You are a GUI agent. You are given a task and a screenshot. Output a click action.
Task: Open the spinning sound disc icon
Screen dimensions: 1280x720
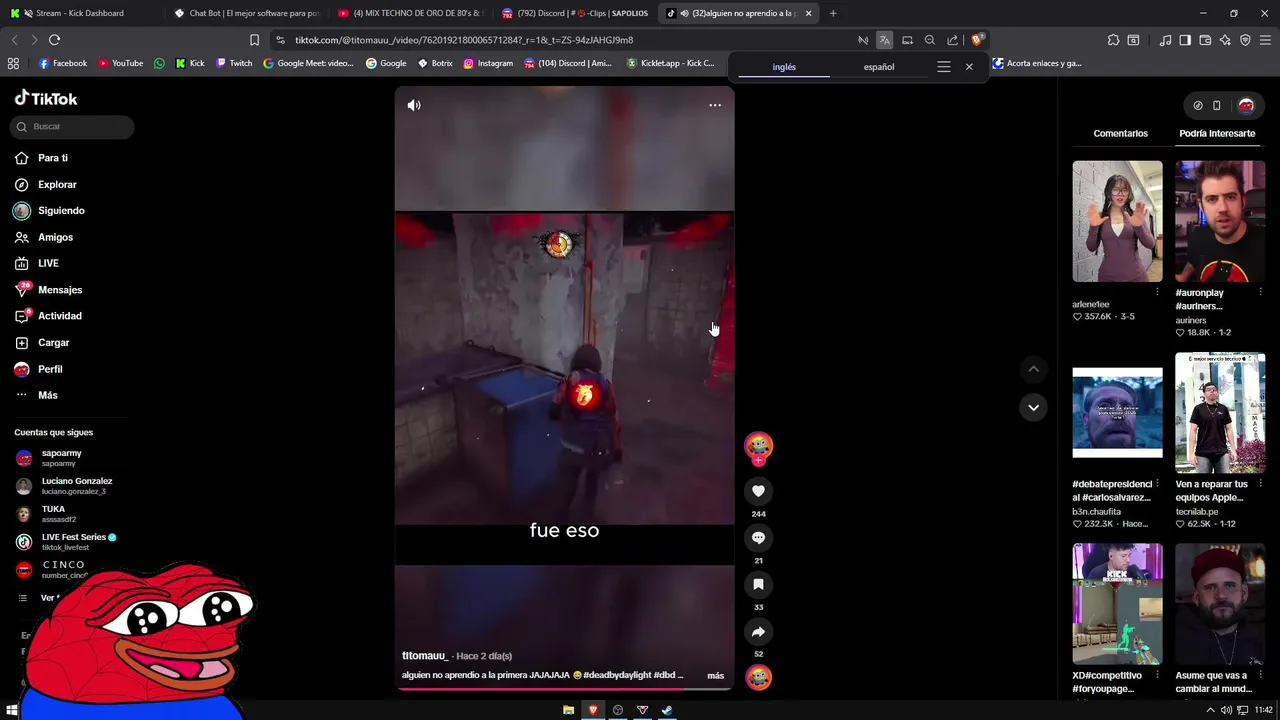click(x=758, y=677)
